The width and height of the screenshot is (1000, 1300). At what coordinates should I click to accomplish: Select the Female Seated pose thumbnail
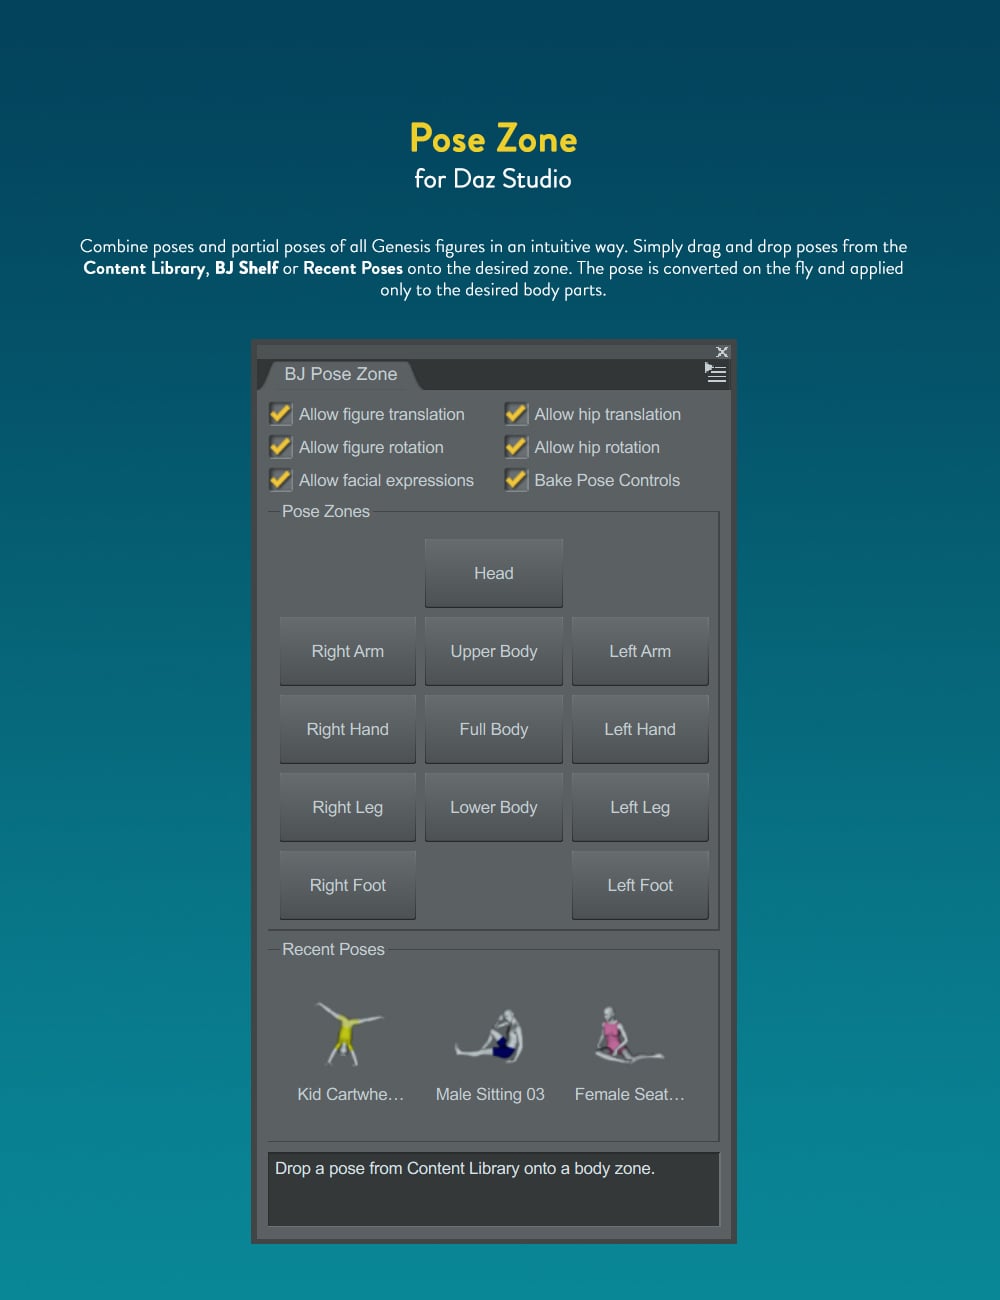(x=627, y=1034)
